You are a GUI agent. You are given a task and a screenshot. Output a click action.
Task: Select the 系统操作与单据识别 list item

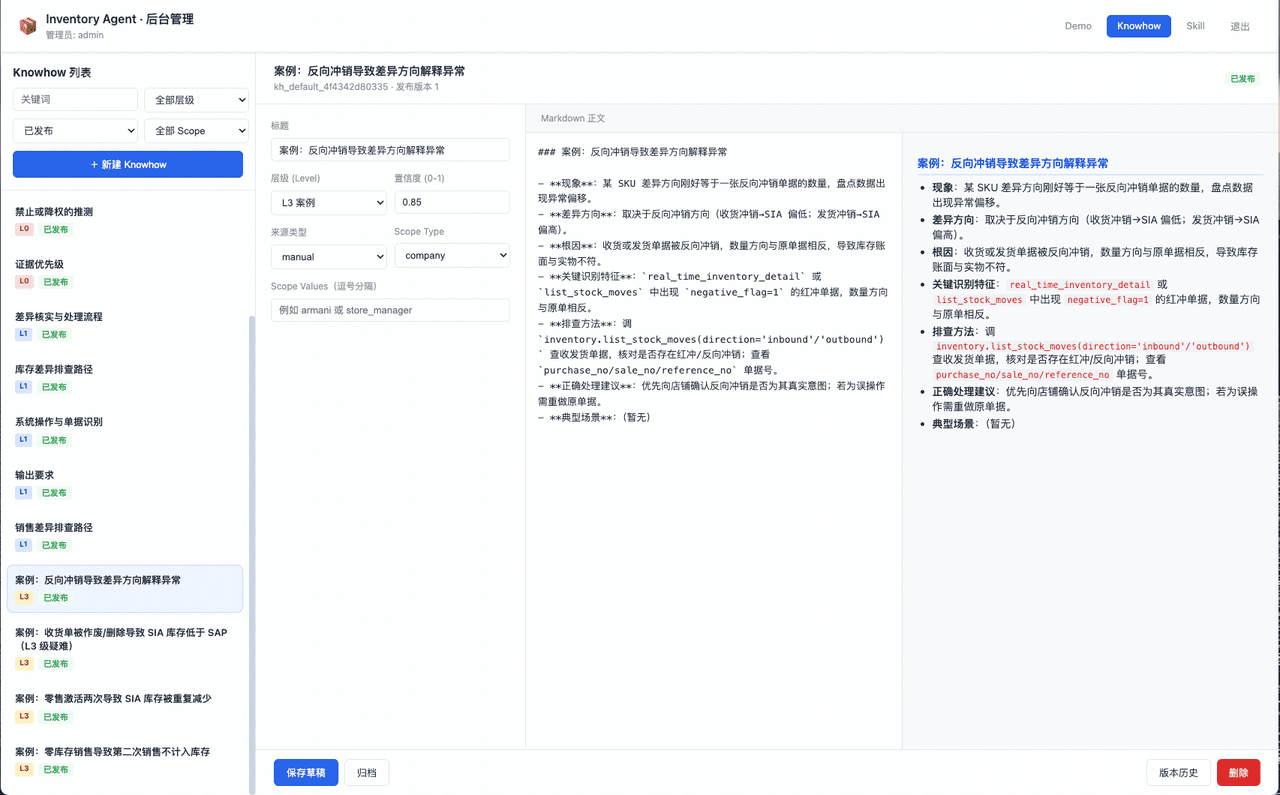click(125, 430)
